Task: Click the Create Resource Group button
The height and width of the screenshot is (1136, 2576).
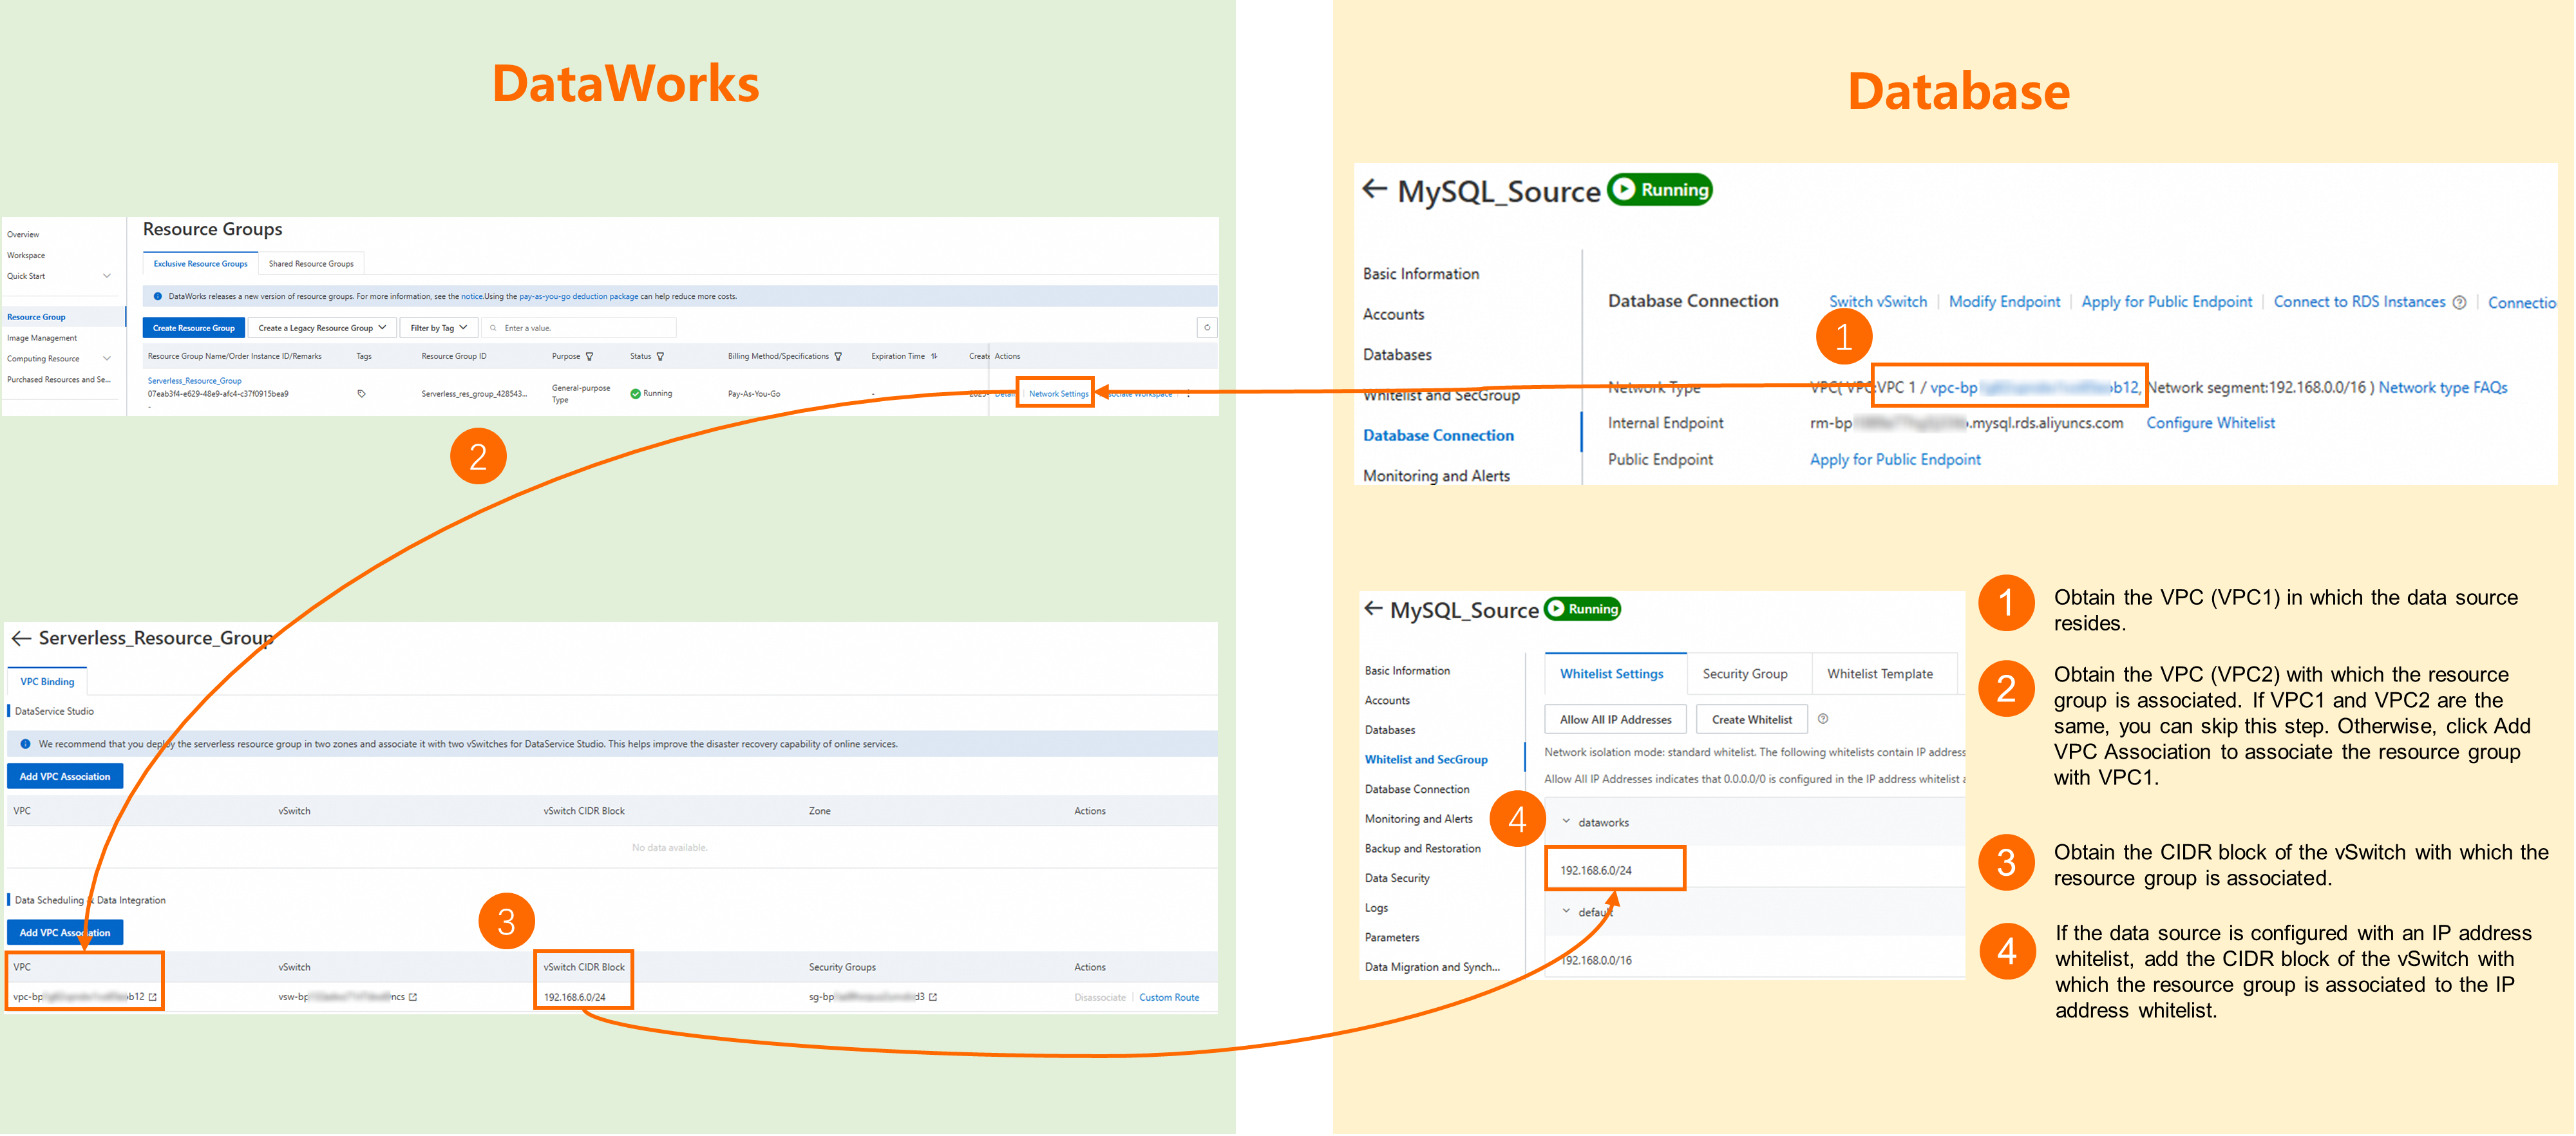Action: [194, 328]
